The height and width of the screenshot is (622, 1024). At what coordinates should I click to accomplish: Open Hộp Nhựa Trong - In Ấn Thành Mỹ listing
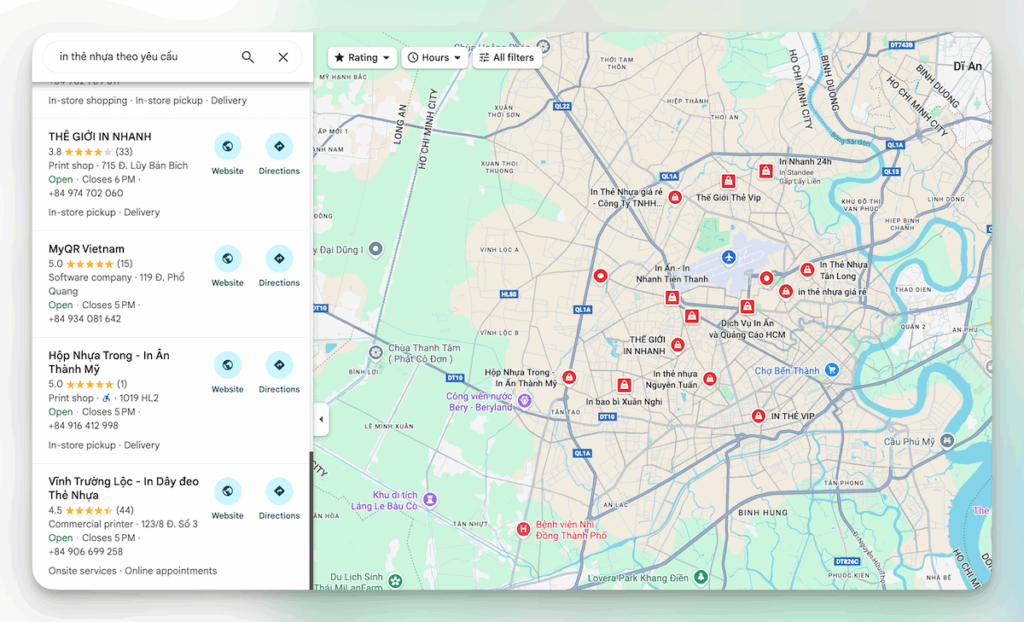point(108,362)
